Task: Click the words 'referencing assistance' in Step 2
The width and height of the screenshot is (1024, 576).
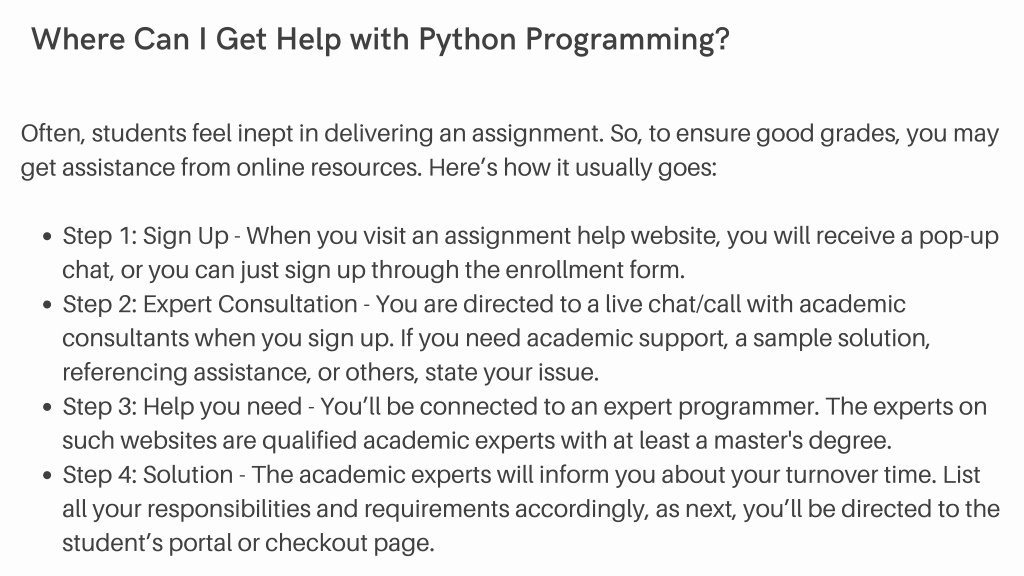Action: [x=186, y=373]
